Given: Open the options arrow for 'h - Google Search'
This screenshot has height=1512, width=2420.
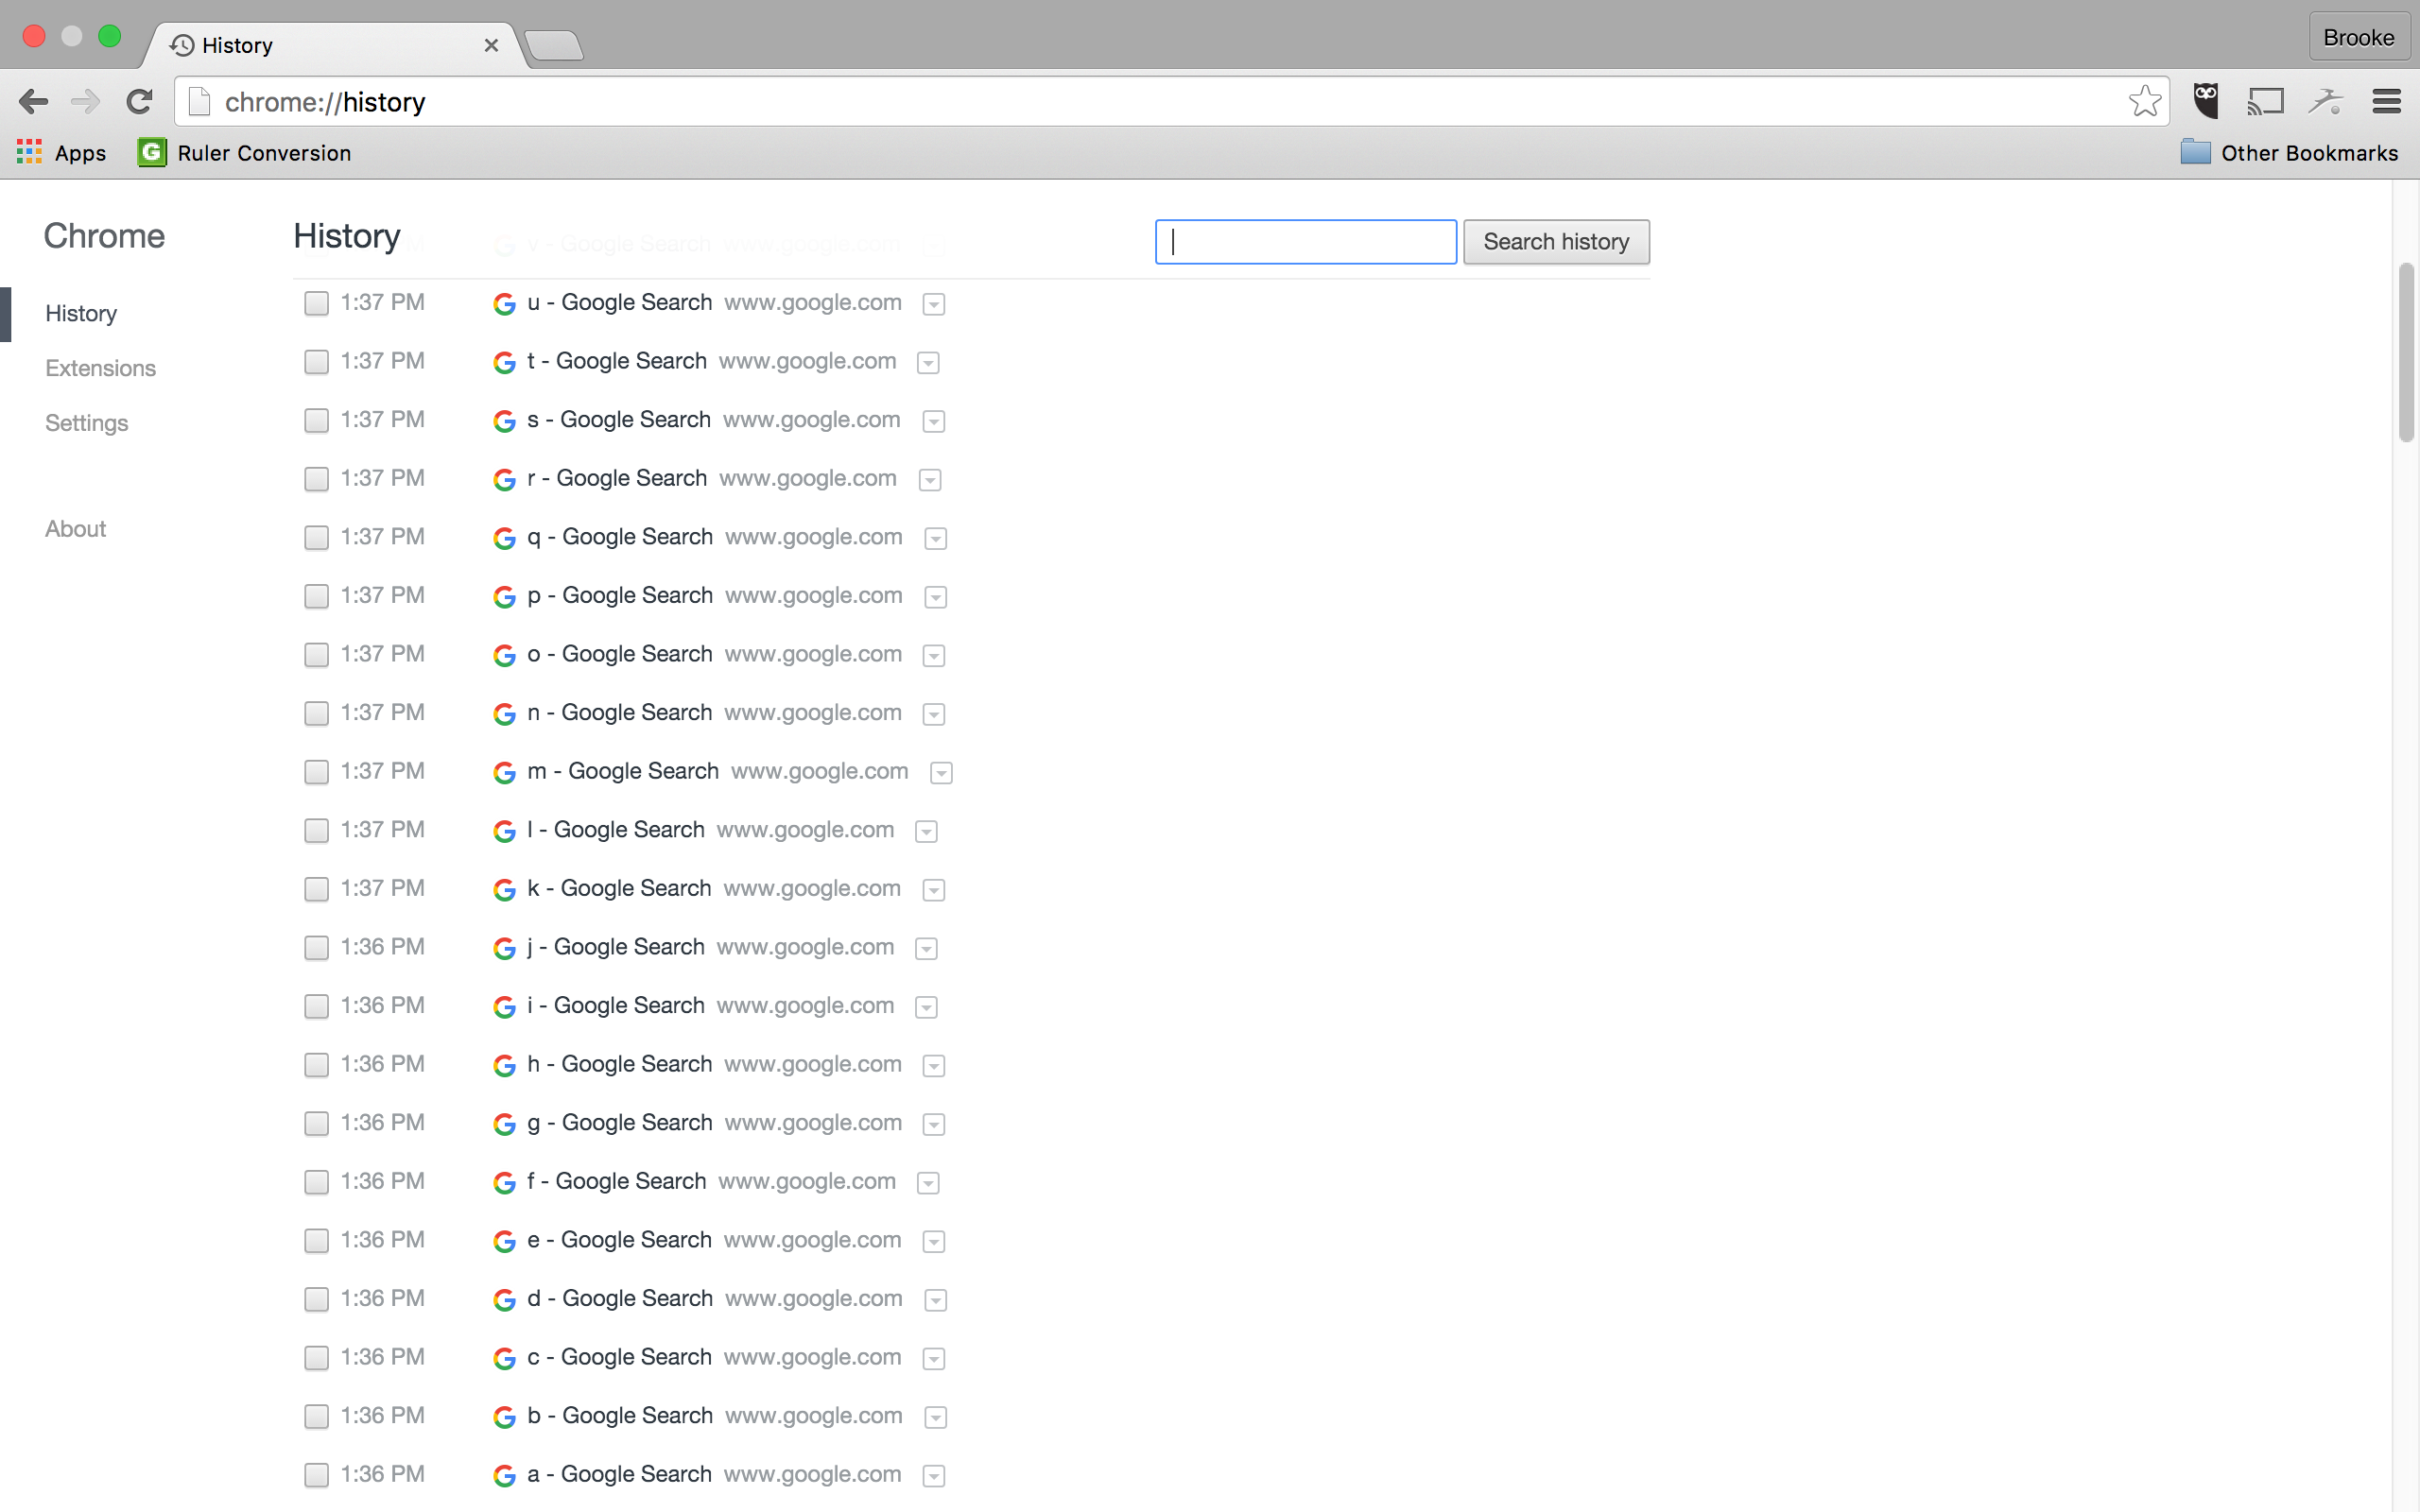Looking at the screenshot, I should click(934, 1066).
